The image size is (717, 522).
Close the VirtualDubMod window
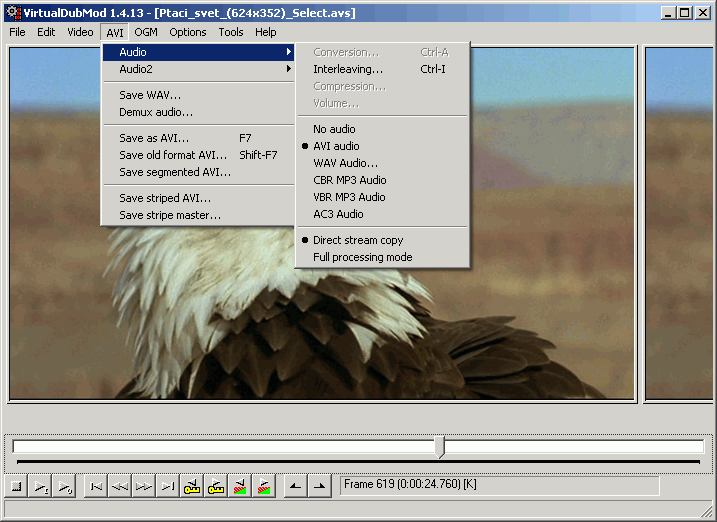(703, 13)
